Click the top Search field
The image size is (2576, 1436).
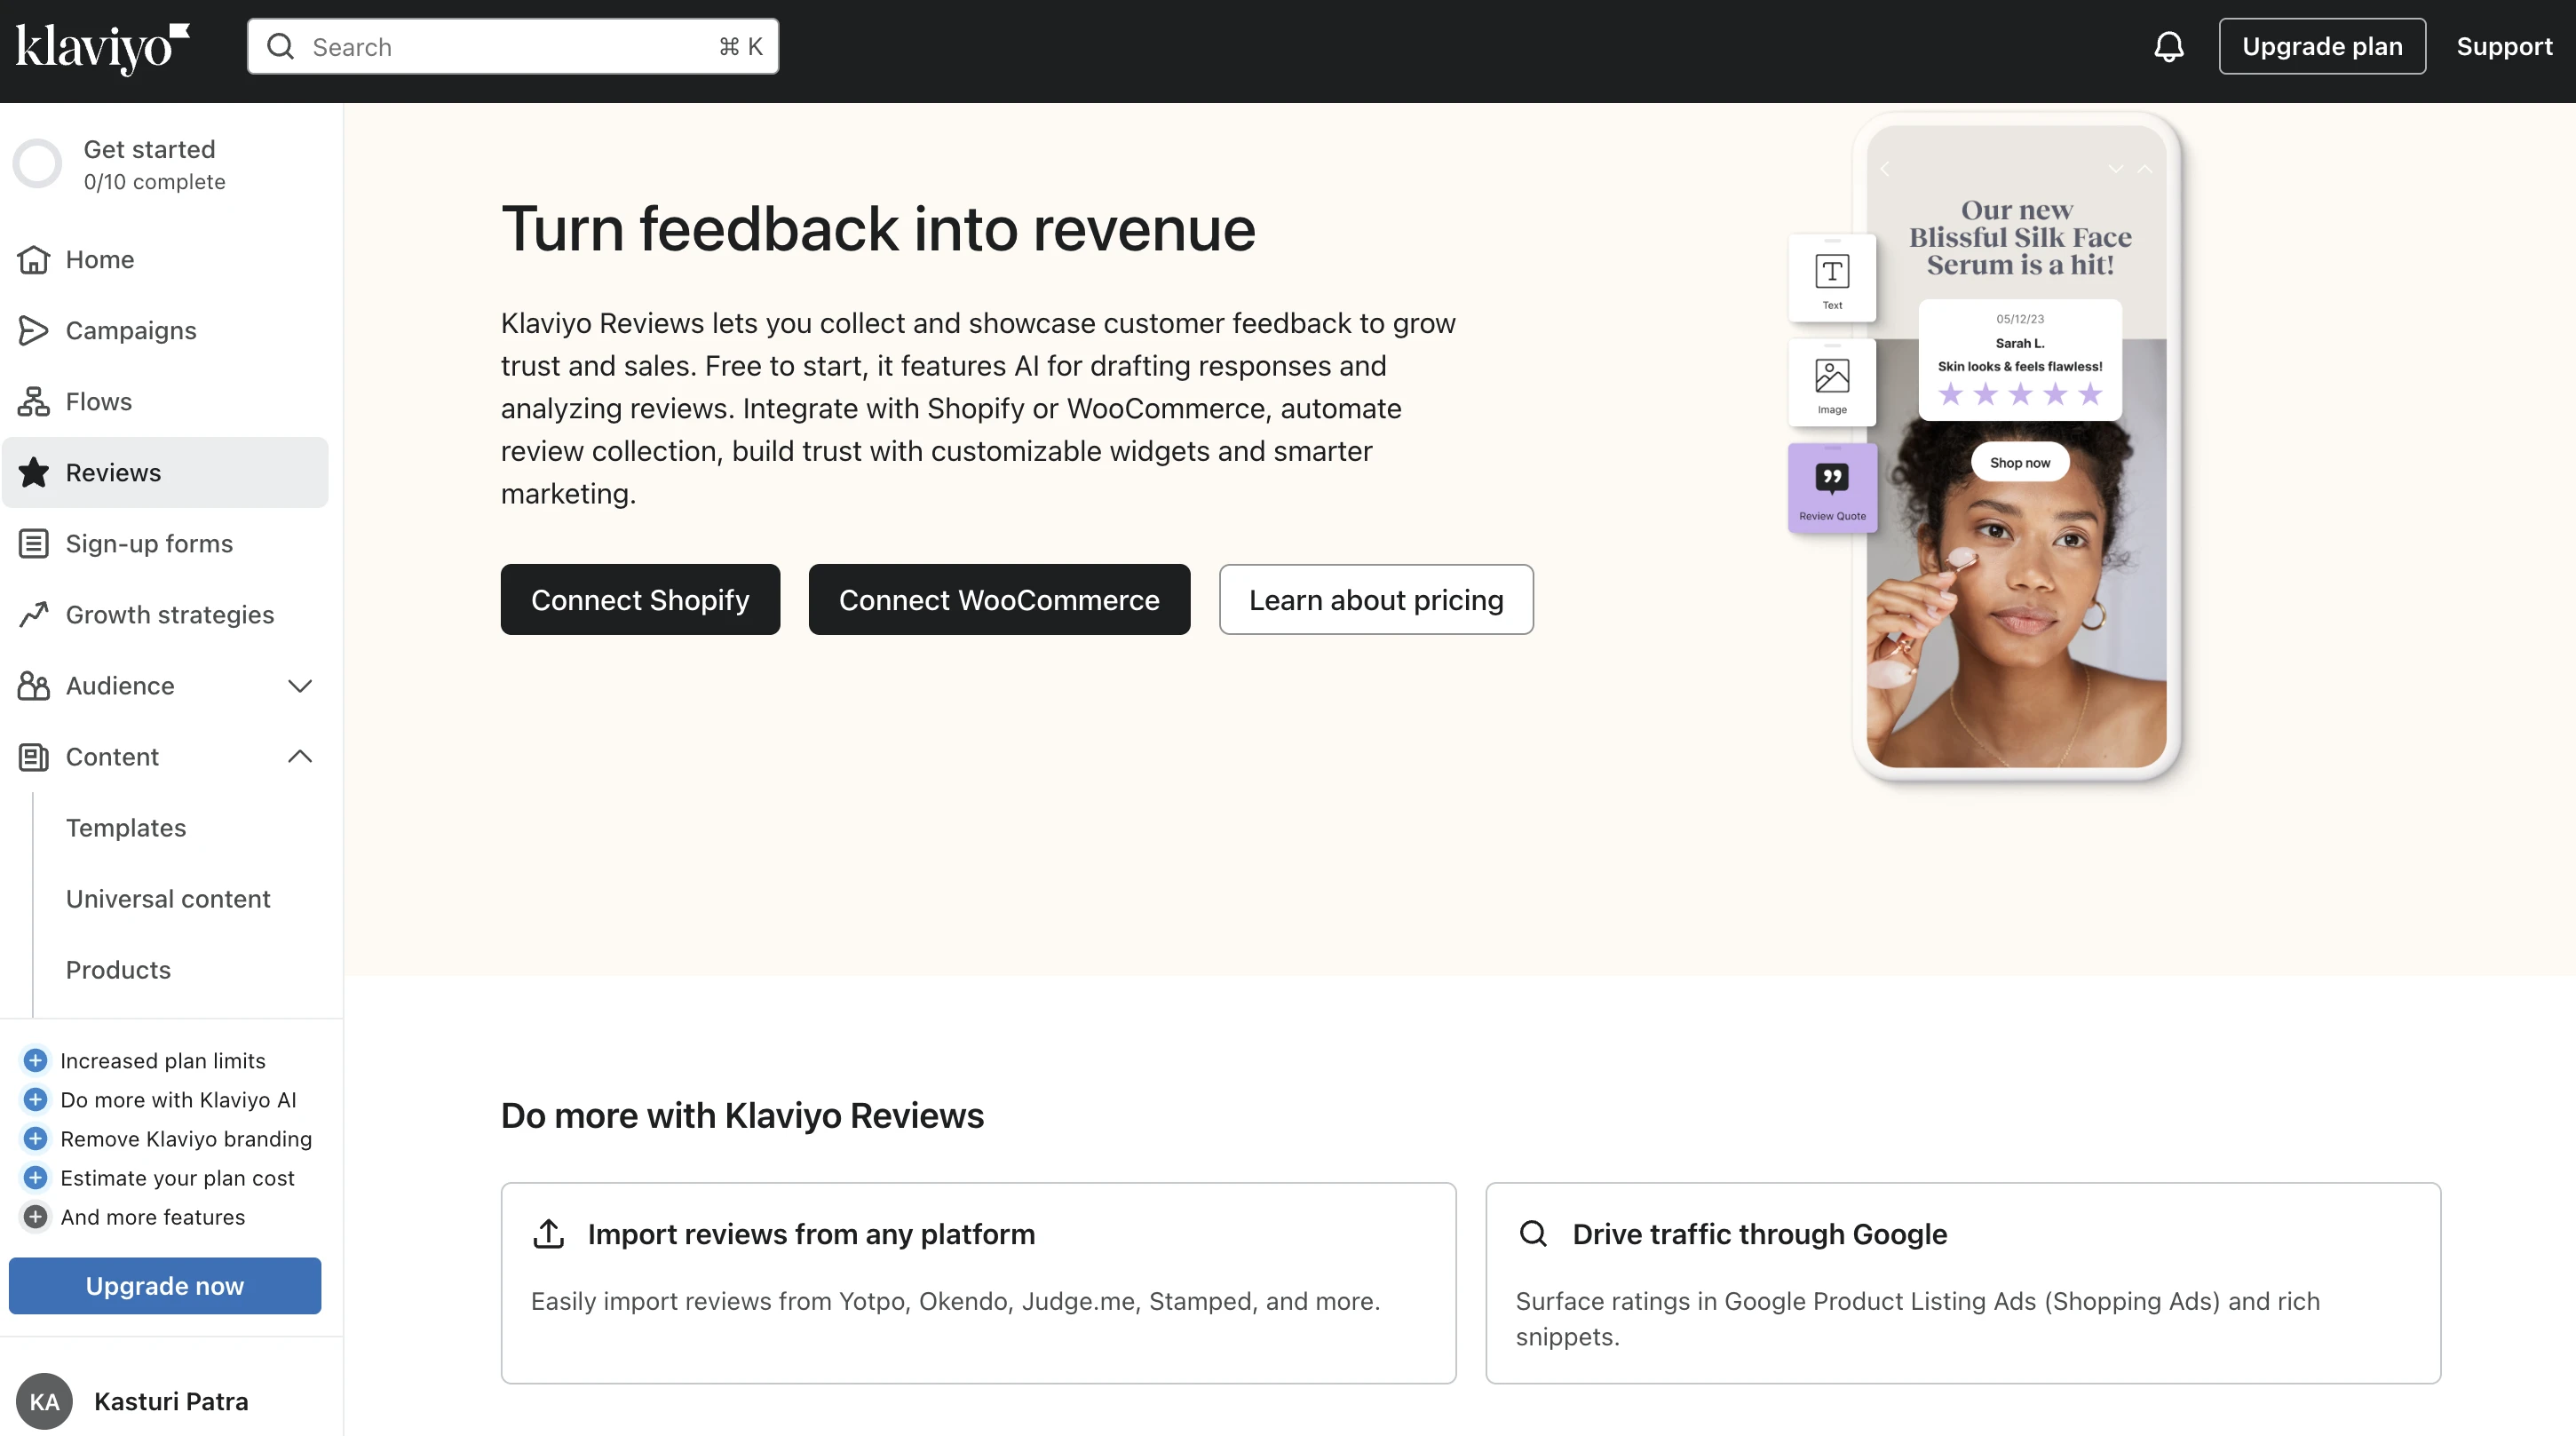(x=512, y=46)
